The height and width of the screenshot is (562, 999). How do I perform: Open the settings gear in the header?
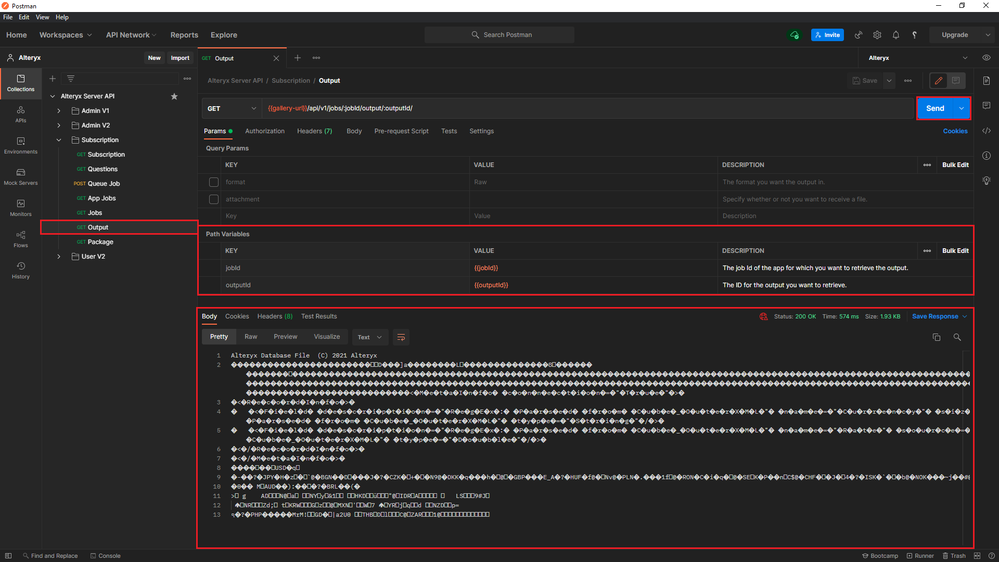[x=877, y=35]
